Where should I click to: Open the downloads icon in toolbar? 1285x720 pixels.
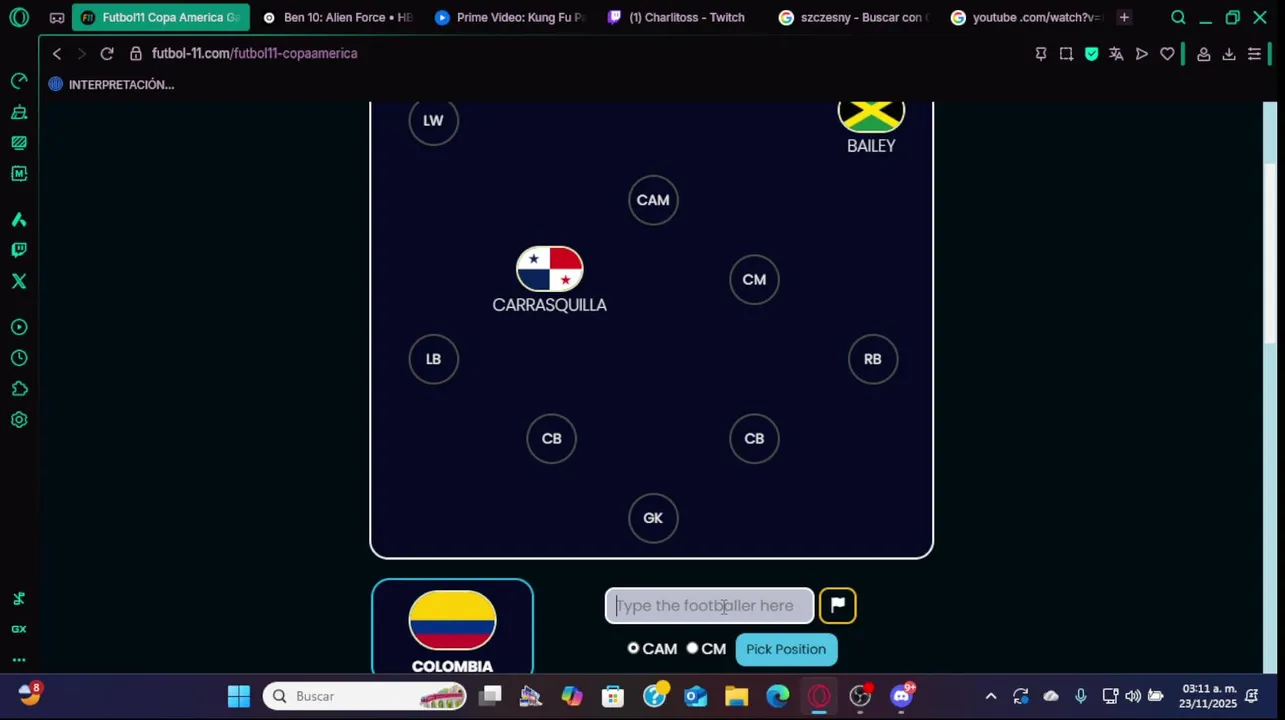click(x=1229, y=54)
